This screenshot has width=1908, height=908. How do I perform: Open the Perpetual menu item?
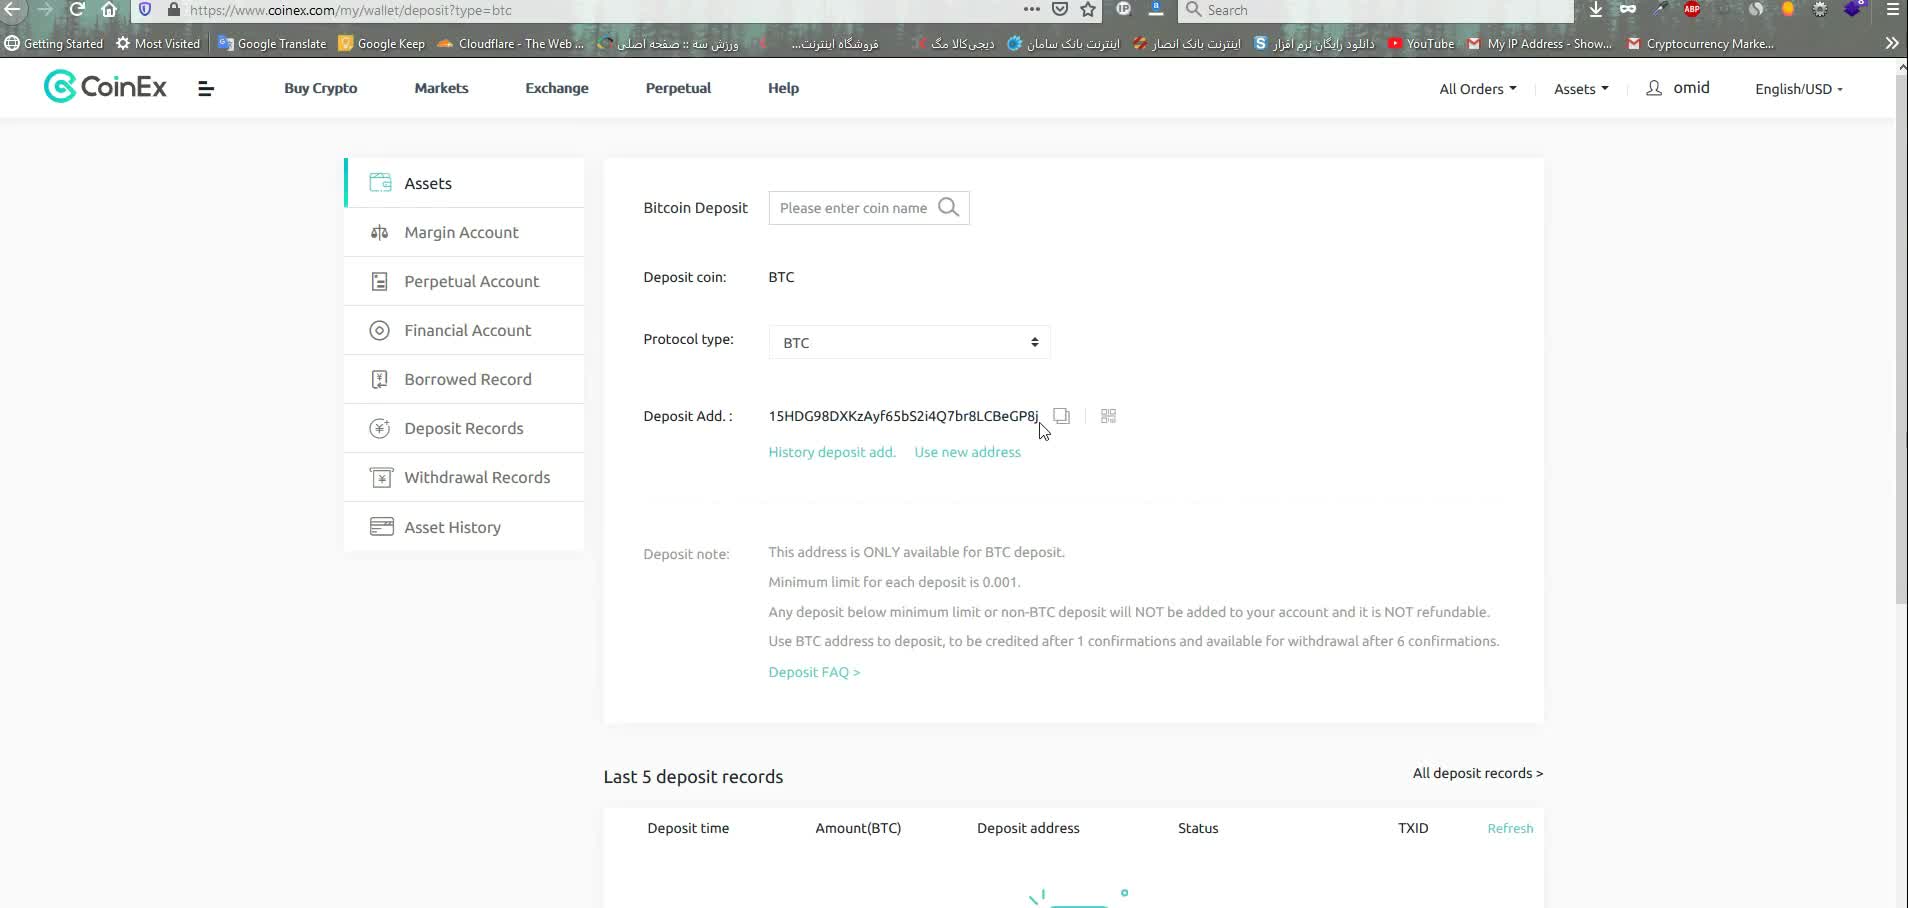click(x=678, y=88)
